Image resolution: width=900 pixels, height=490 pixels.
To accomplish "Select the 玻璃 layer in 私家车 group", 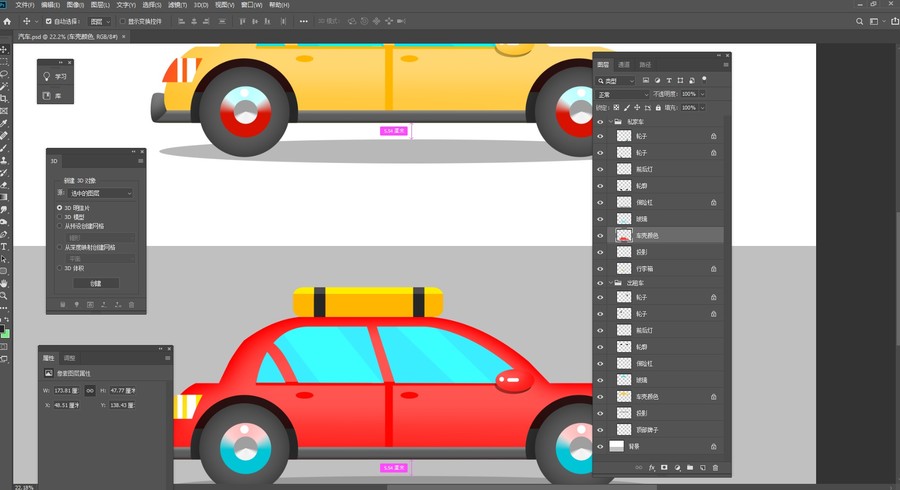I will (x=659, y=219).
